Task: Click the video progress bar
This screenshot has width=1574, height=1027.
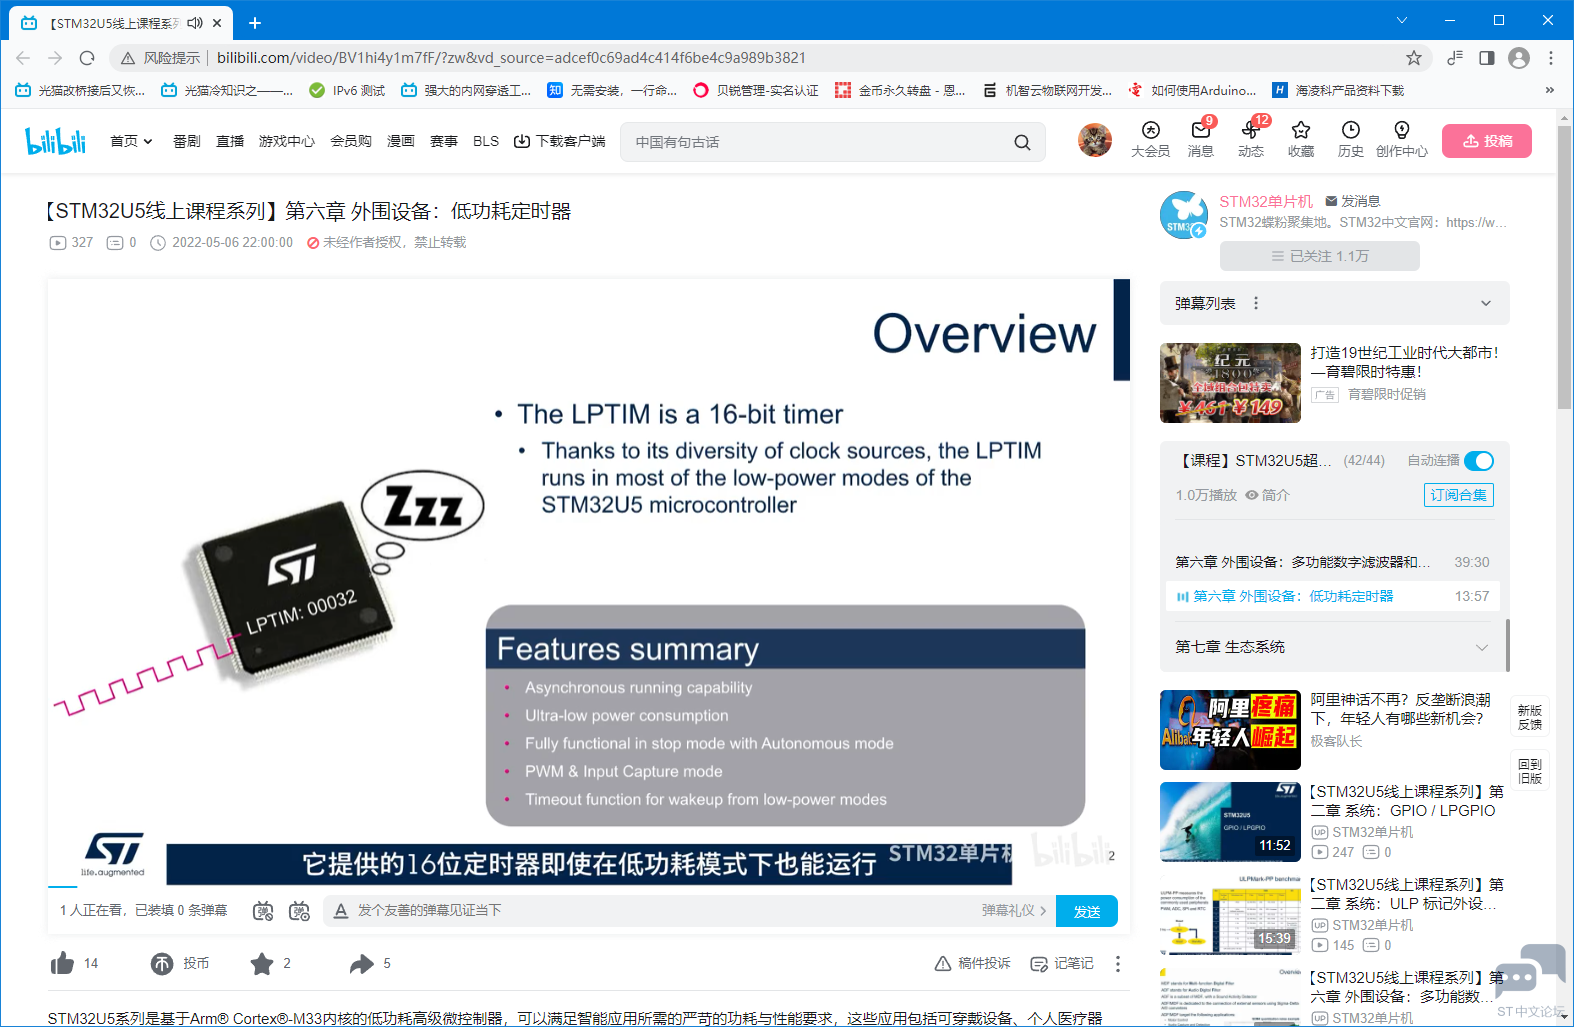Action: [x=589, y=887]
